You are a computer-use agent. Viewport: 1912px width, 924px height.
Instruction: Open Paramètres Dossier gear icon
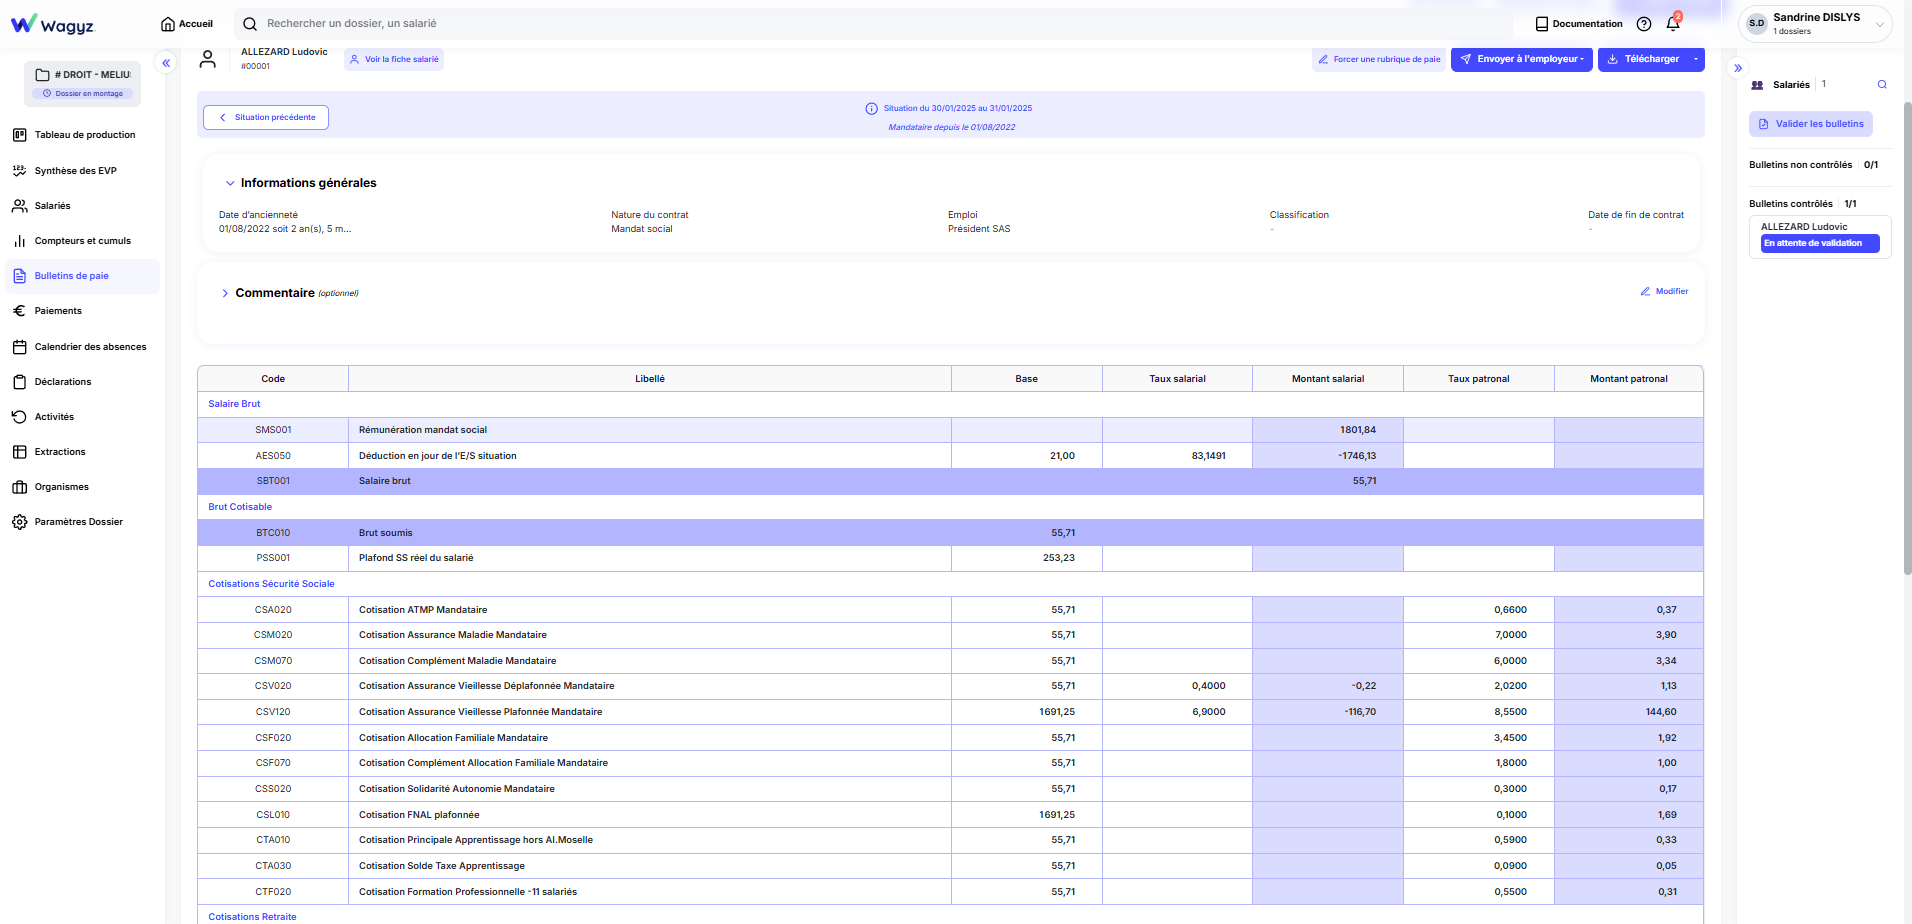tap(19, 522)
